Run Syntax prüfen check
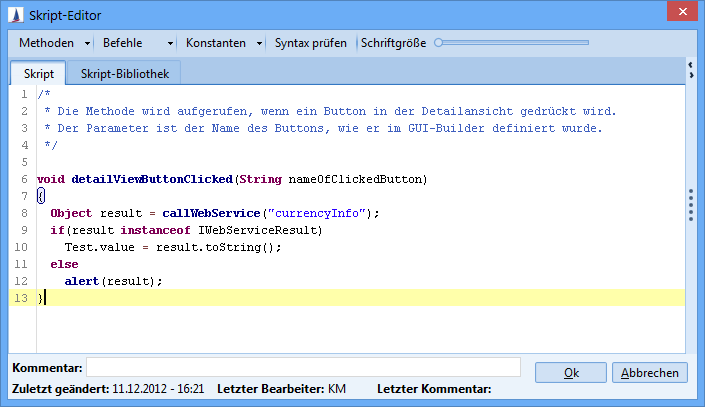This screenshot has height=407, width=705. [311, 44]
